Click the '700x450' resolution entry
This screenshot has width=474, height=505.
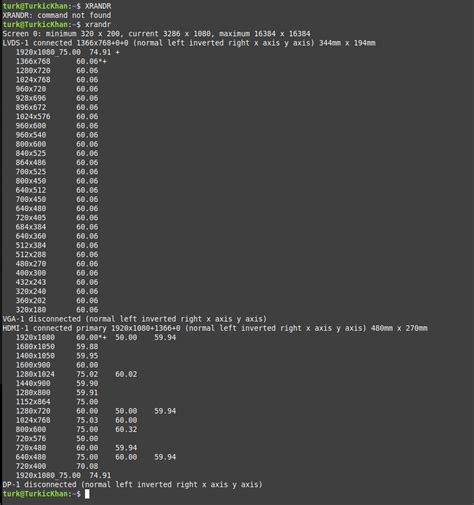[x=31, y=199]
